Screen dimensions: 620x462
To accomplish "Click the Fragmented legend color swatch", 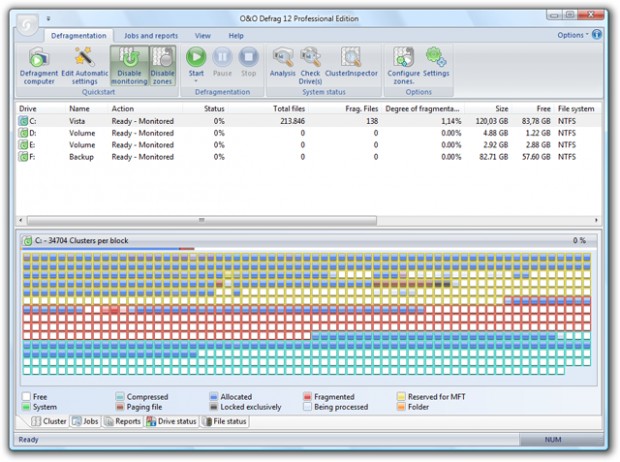I will tap(307, 396).
